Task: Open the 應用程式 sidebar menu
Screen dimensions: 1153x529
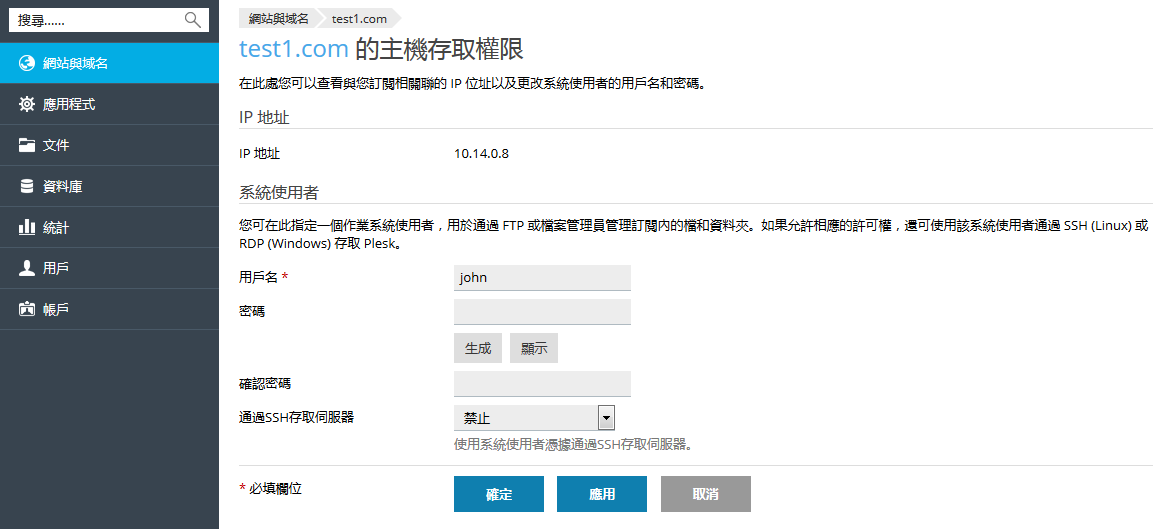Action: (x=110, y=104)
